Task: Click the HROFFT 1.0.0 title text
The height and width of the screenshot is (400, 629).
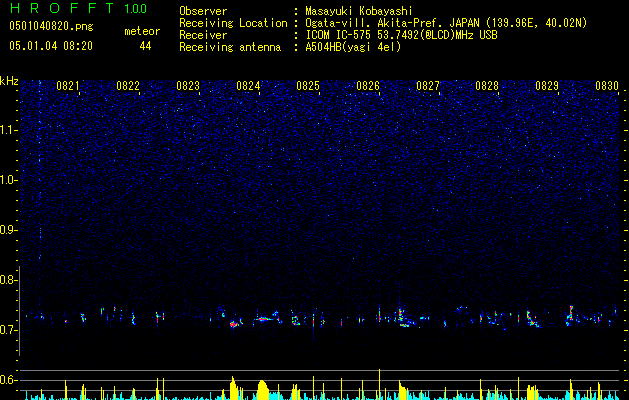Action: (78, 8)
